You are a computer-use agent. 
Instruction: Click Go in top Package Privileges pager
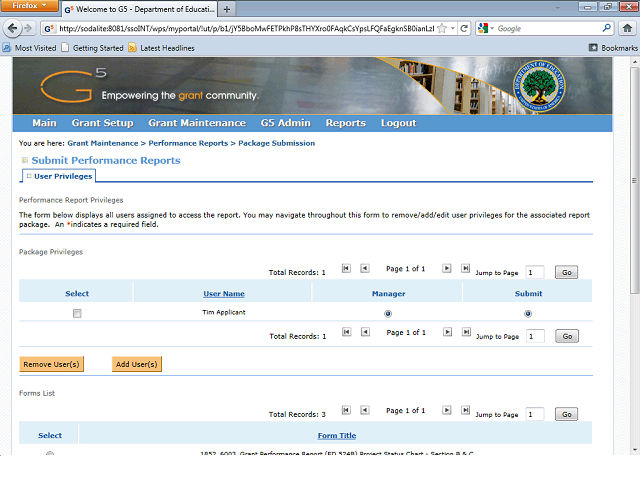(567, 272)
